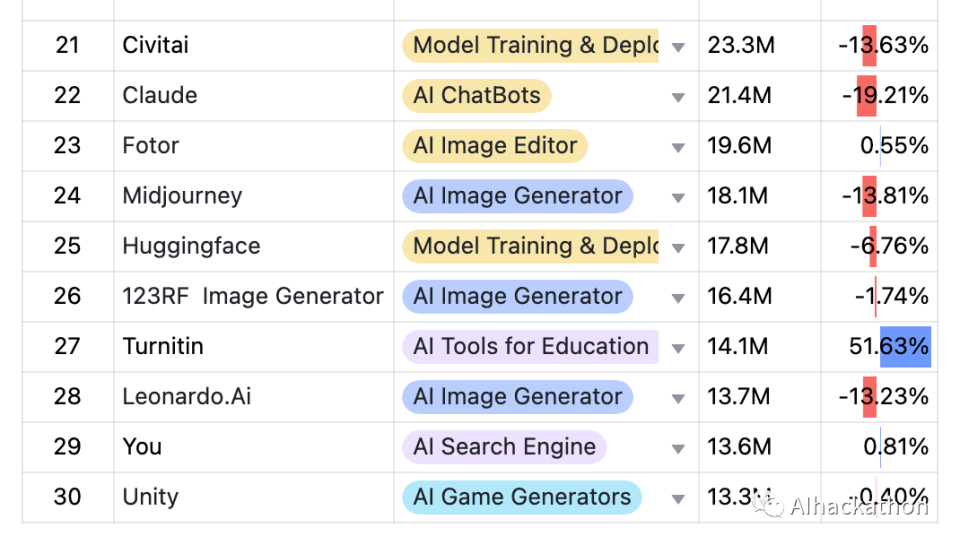Screen dimensions: 960x545
Task: Click the AI Tools for Education tag
Action: tap(530, 347)
